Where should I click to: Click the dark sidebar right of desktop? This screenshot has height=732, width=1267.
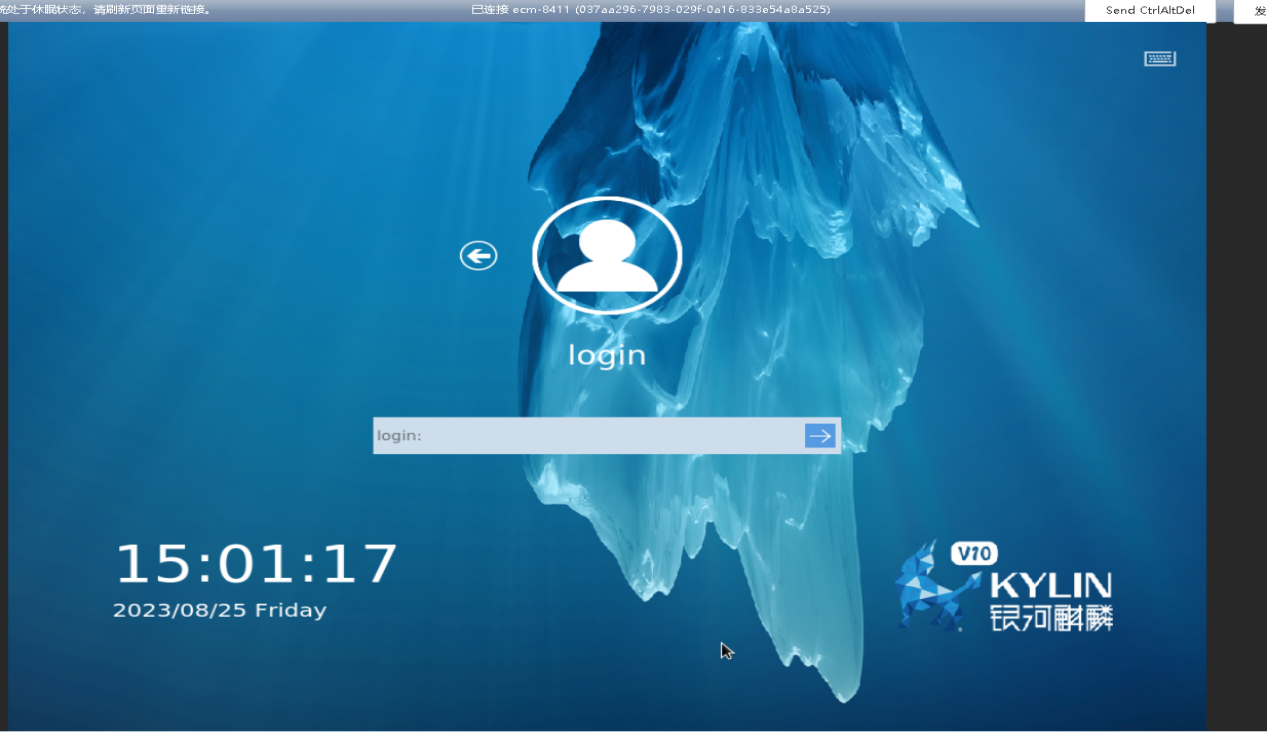coord(1236,380)
